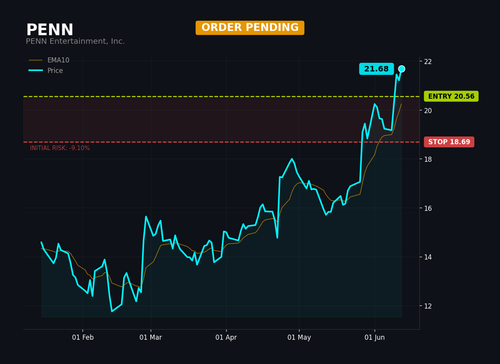Image resolution: width=500 pixels, height=364 pixels.
Task: Click the INITIAL RISK -9.10% label
Action: pyautogui.click(x=60, y=148)
